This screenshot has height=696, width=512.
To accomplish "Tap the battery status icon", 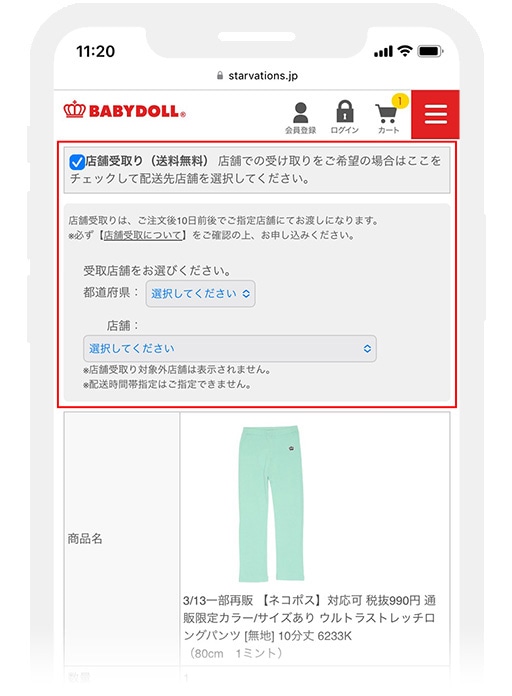I will click(430, 51).
